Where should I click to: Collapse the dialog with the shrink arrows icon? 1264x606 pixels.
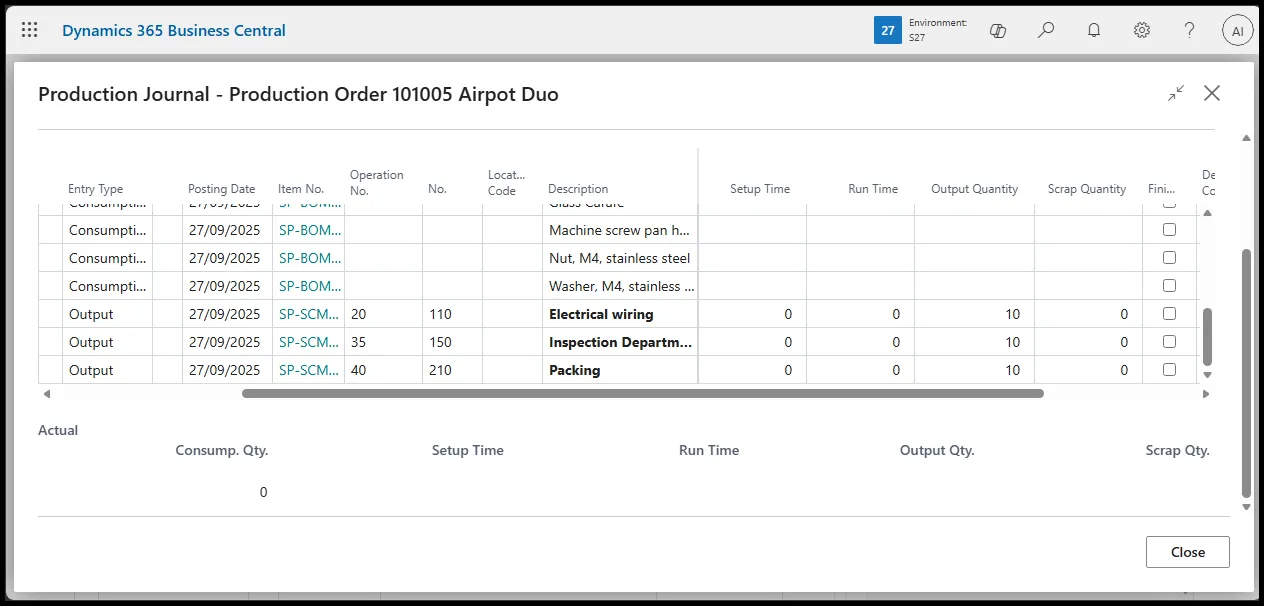click(x=1176, y=93)
